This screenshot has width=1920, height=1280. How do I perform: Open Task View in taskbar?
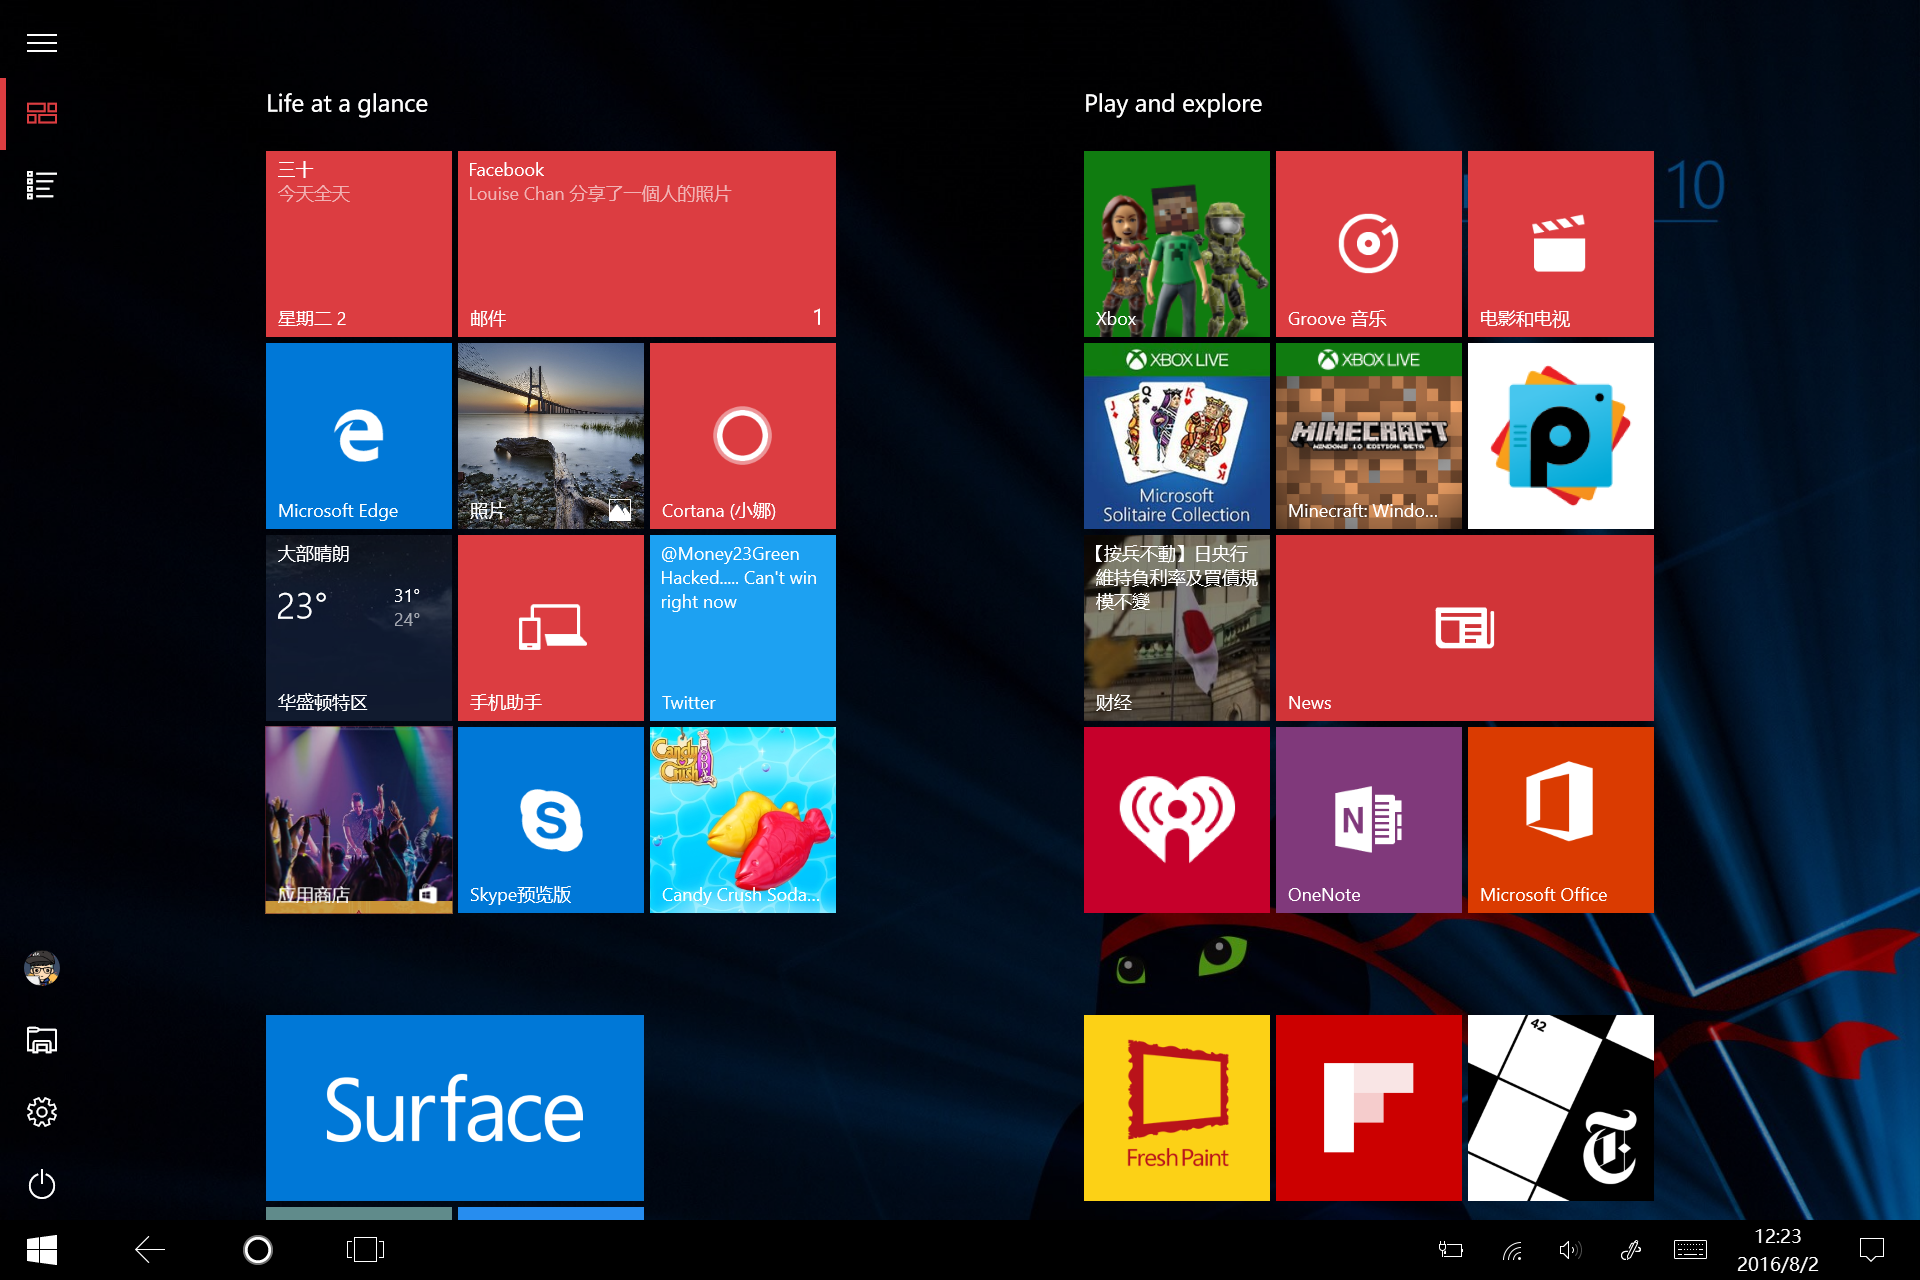(365, 1250)
